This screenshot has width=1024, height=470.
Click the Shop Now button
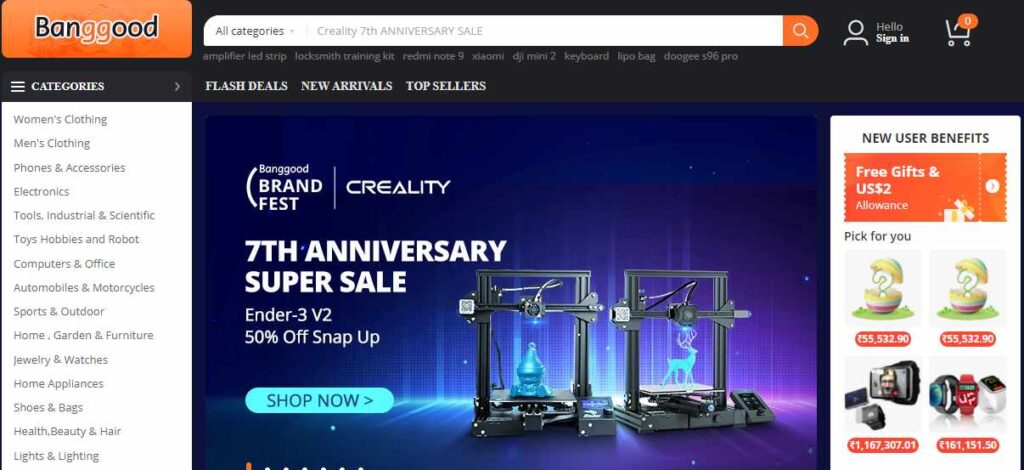click(319, 400)
